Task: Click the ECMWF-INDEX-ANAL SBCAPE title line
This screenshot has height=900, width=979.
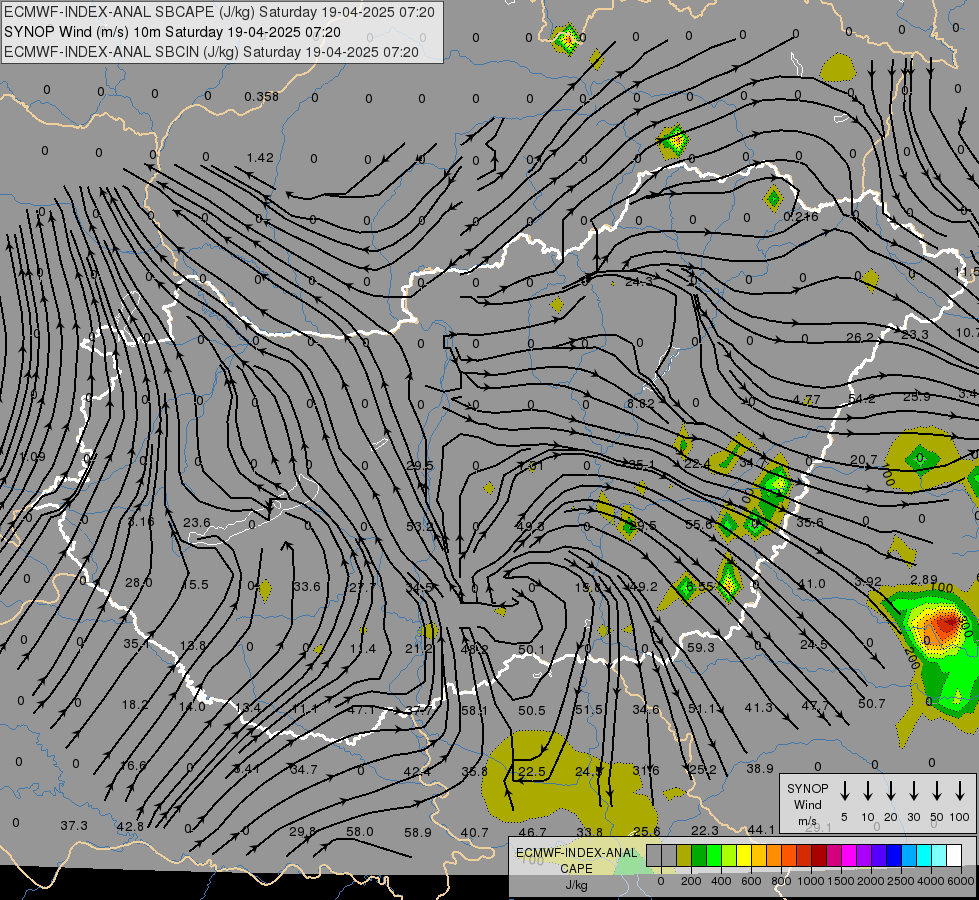Action: click(219, 12)
